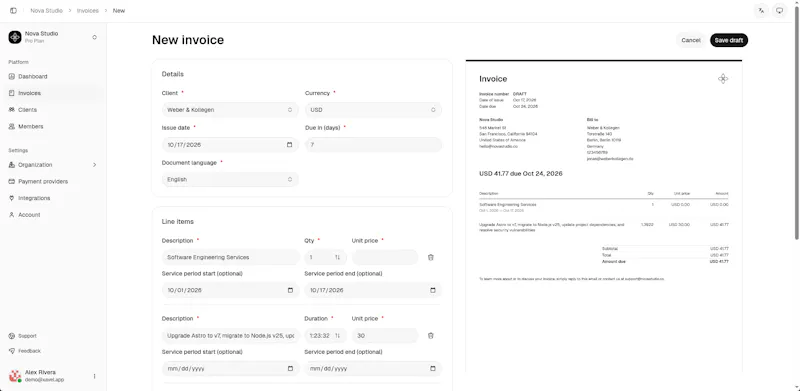Click the Feedback megaphone icon

12,351
